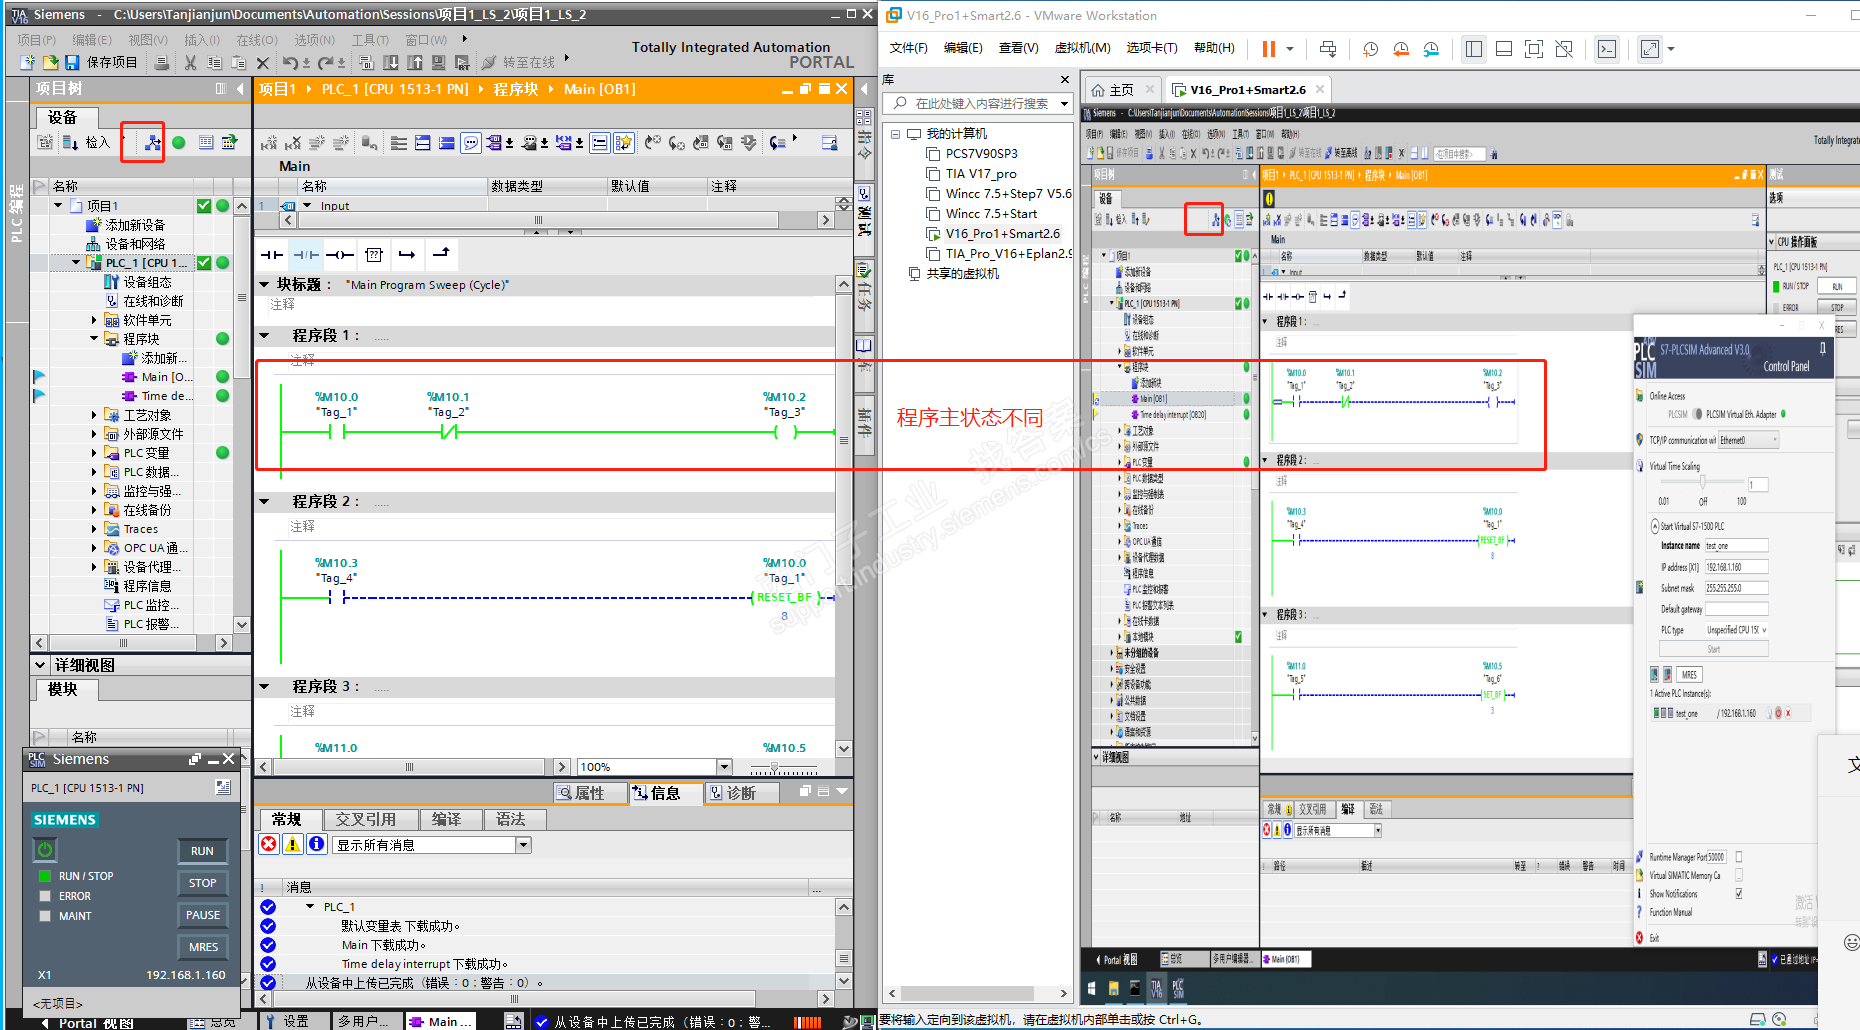Click the STOP button in PLCSIM
This screenshot has height=1030, width=1860.
coord(203,883)
